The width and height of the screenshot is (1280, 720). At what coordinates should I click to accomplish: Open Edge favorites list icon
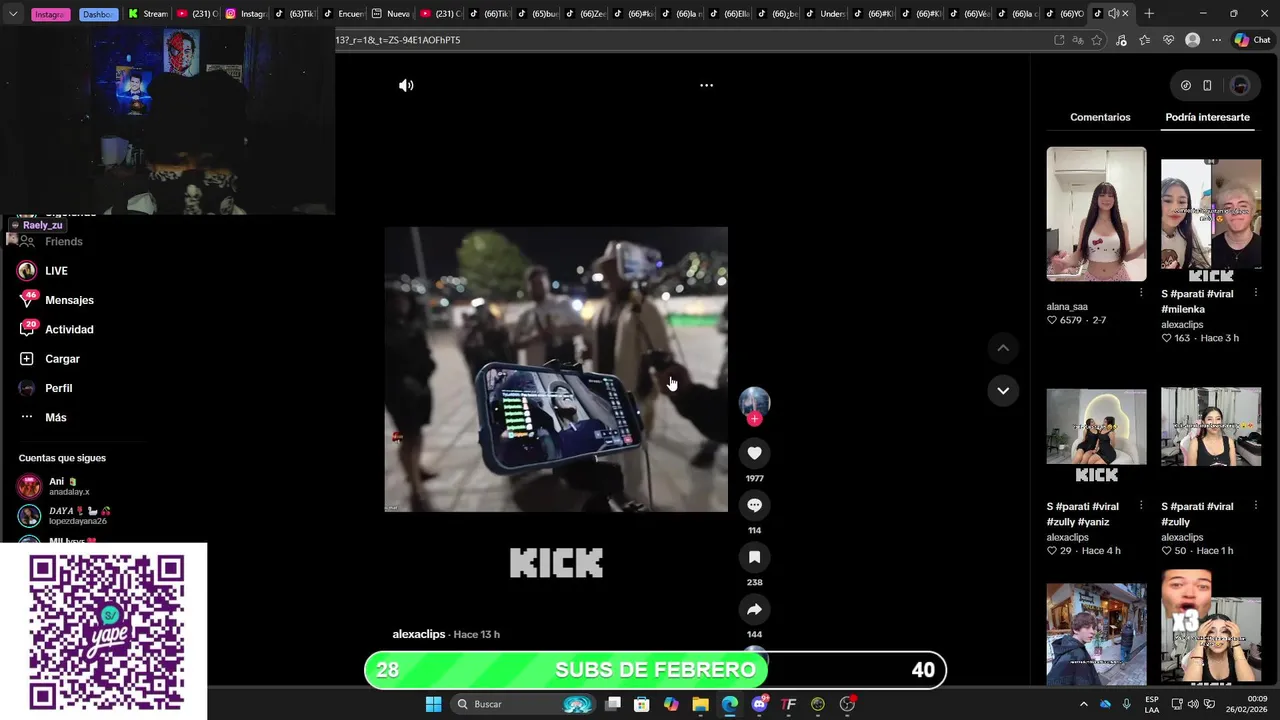[1144, 40]
